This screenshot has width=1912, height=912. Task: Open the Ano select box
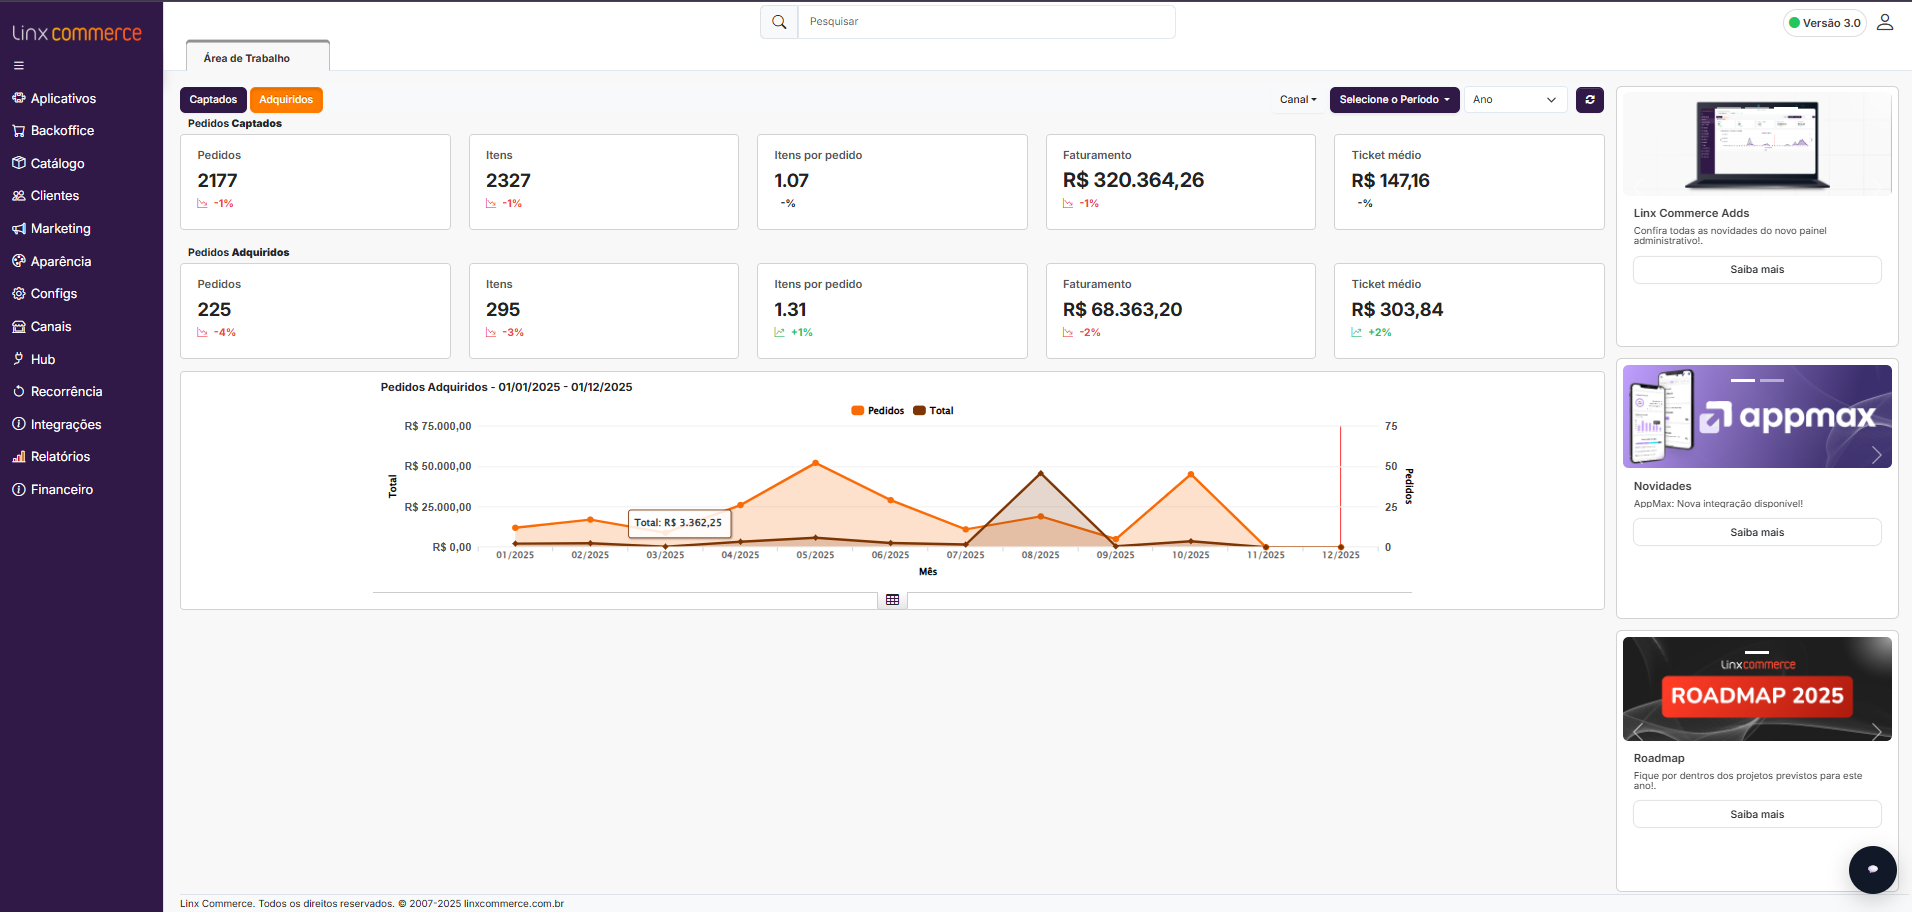pyautogui.click(x=1515, y=100)
